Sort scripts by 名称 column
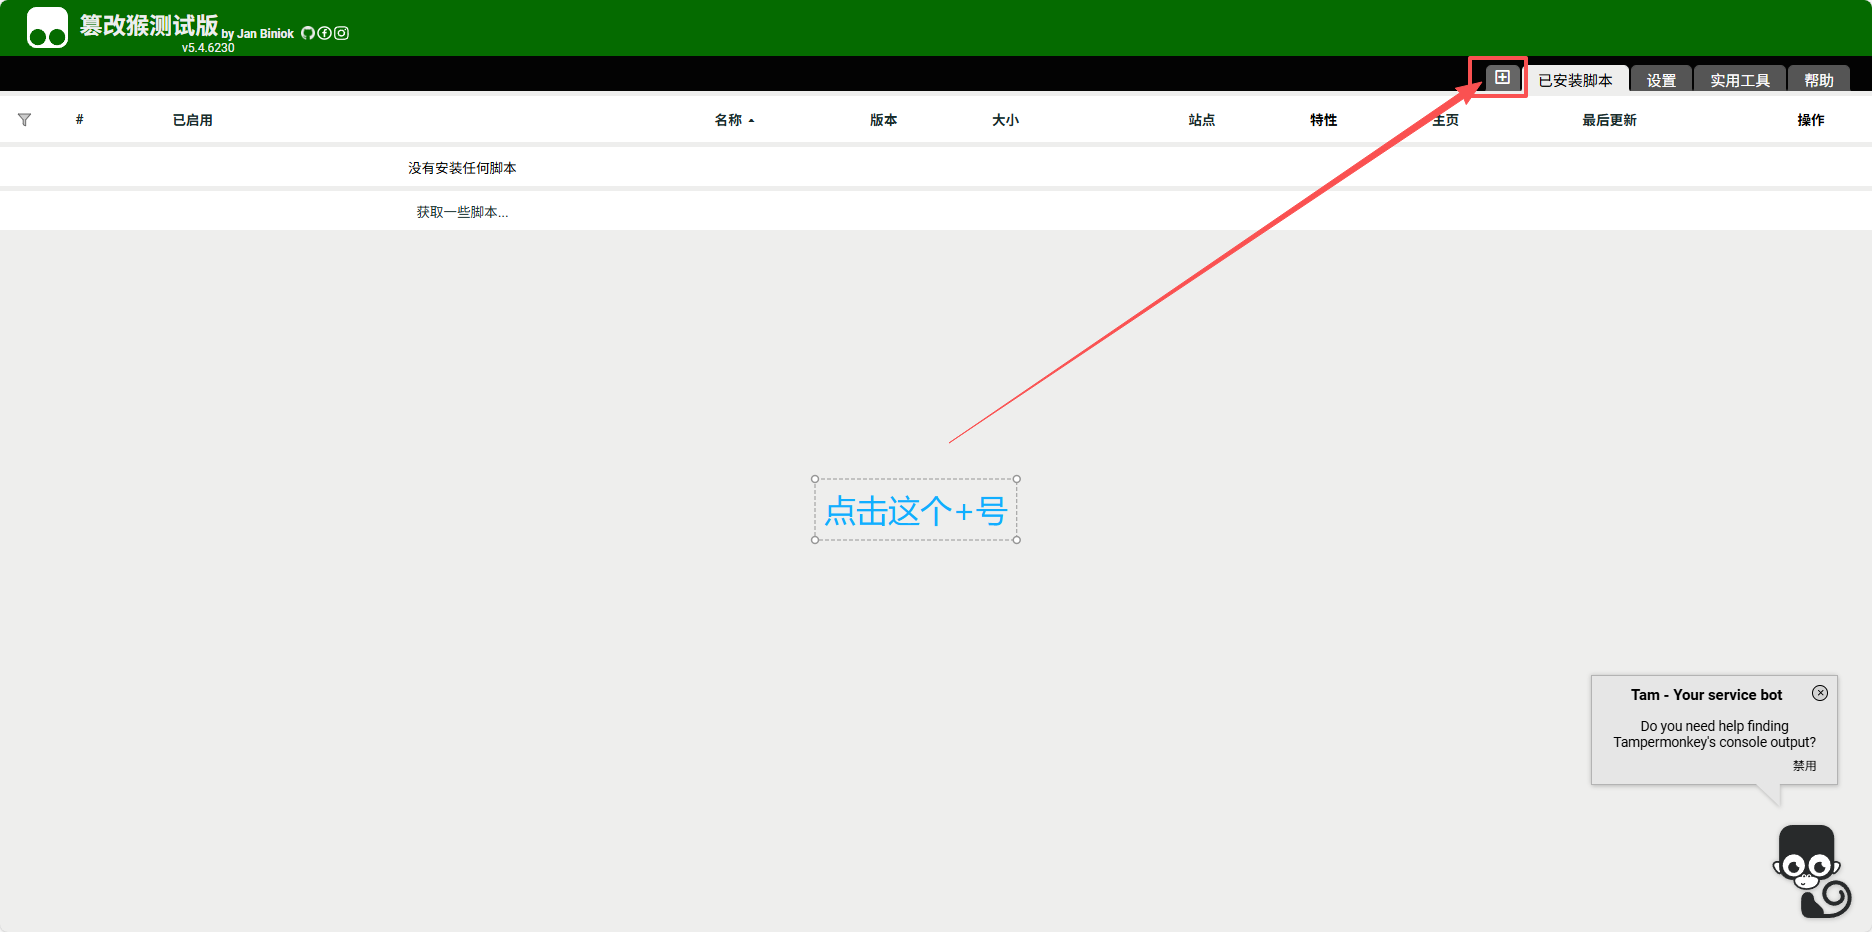Image resolution: width=1872 pixels, height=932 pixels. tap(729, 120)
